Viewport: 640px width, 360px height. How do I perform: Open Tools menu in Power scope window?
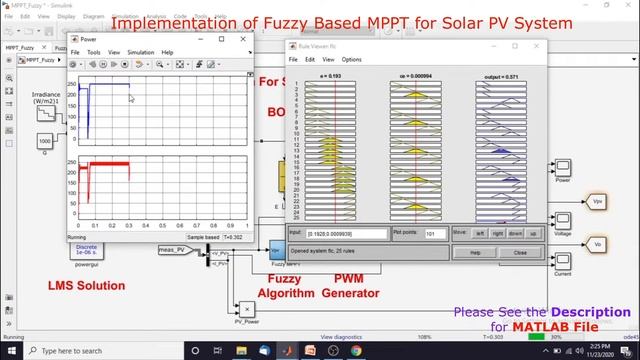pyautogui.click(x=93, y=52)
